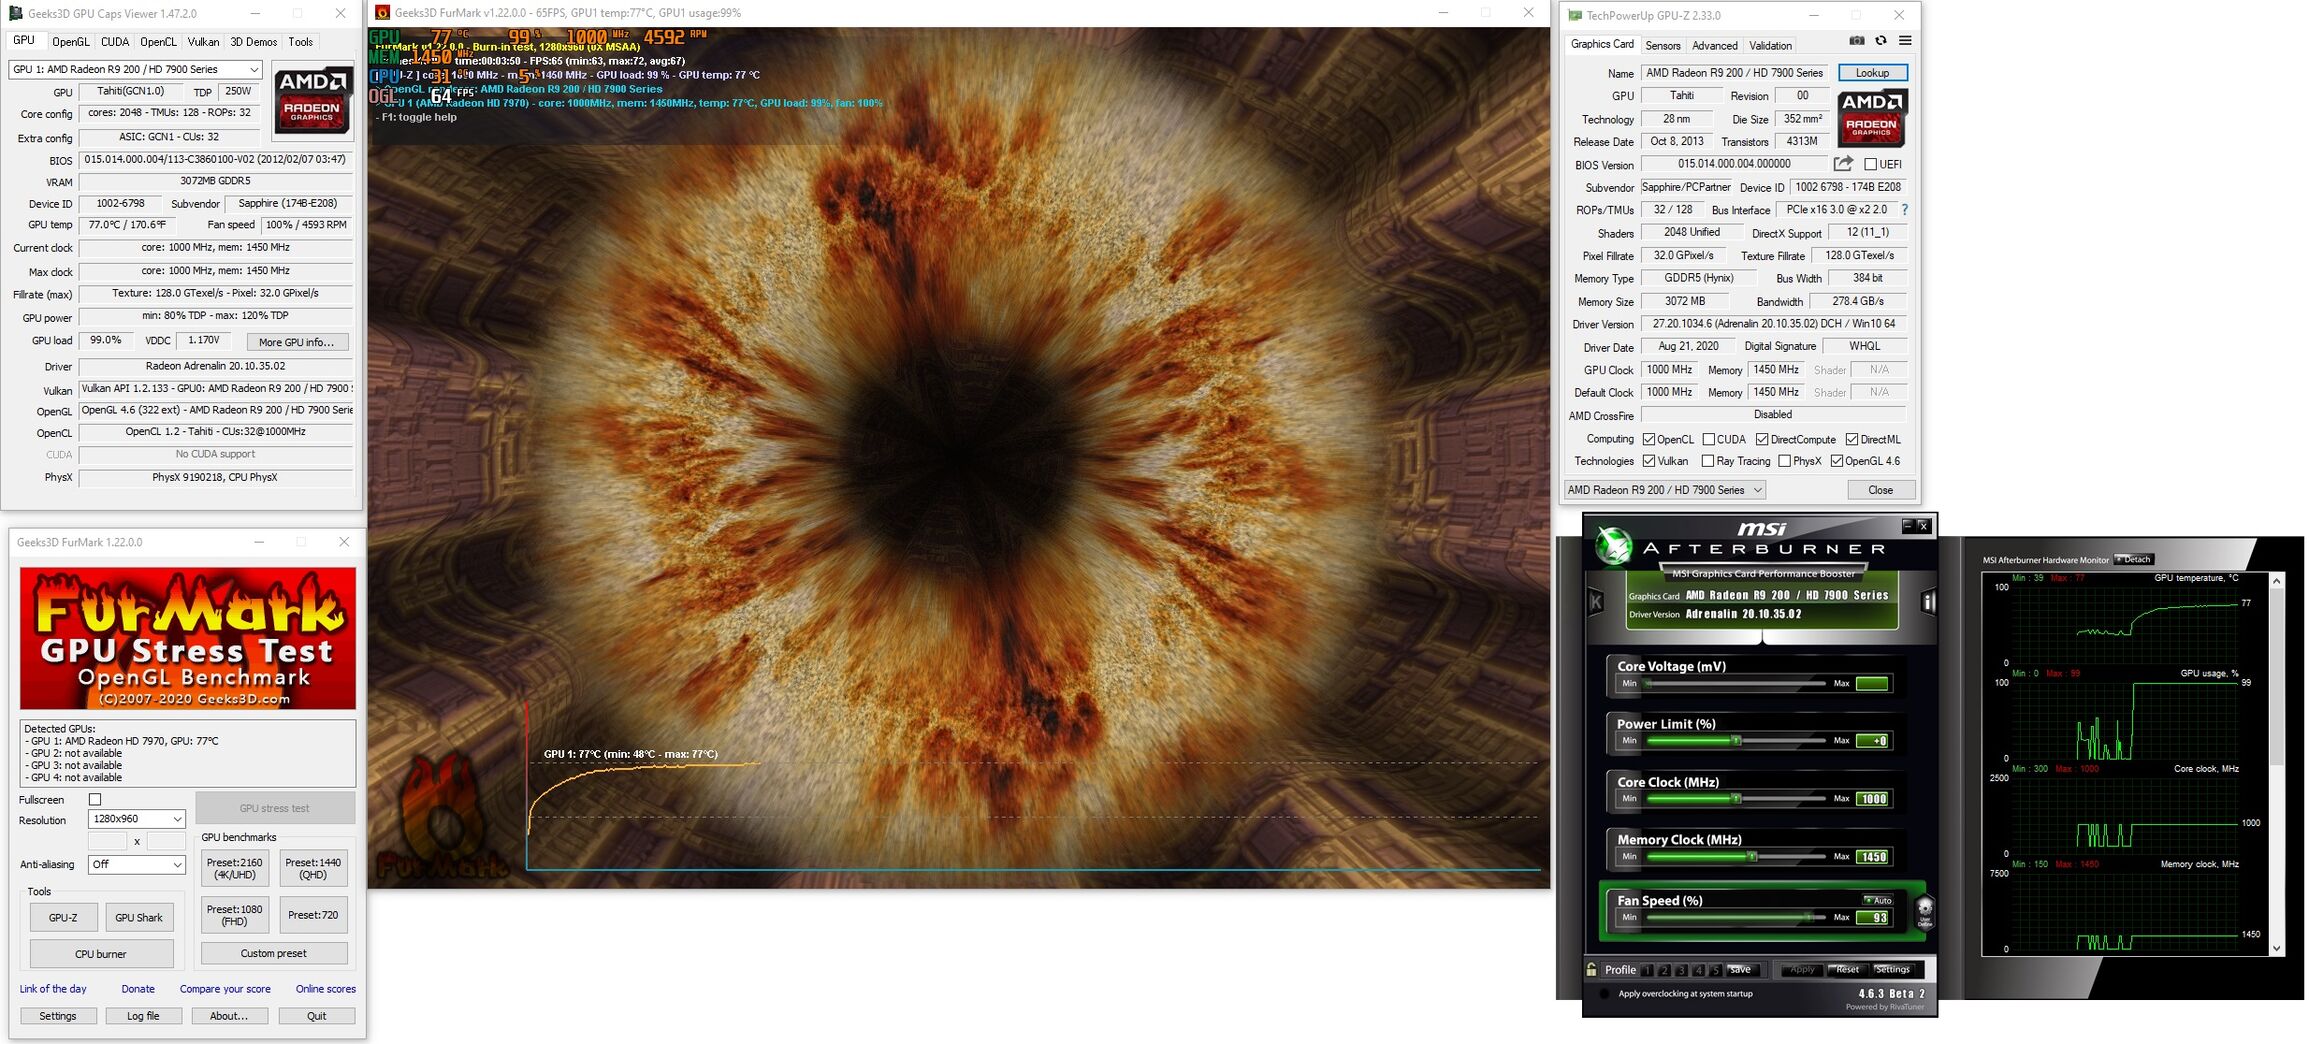Screen dimensions: 2309x1044
Task: Click the Afterburner Settings button
Action: coord(1892,969)
